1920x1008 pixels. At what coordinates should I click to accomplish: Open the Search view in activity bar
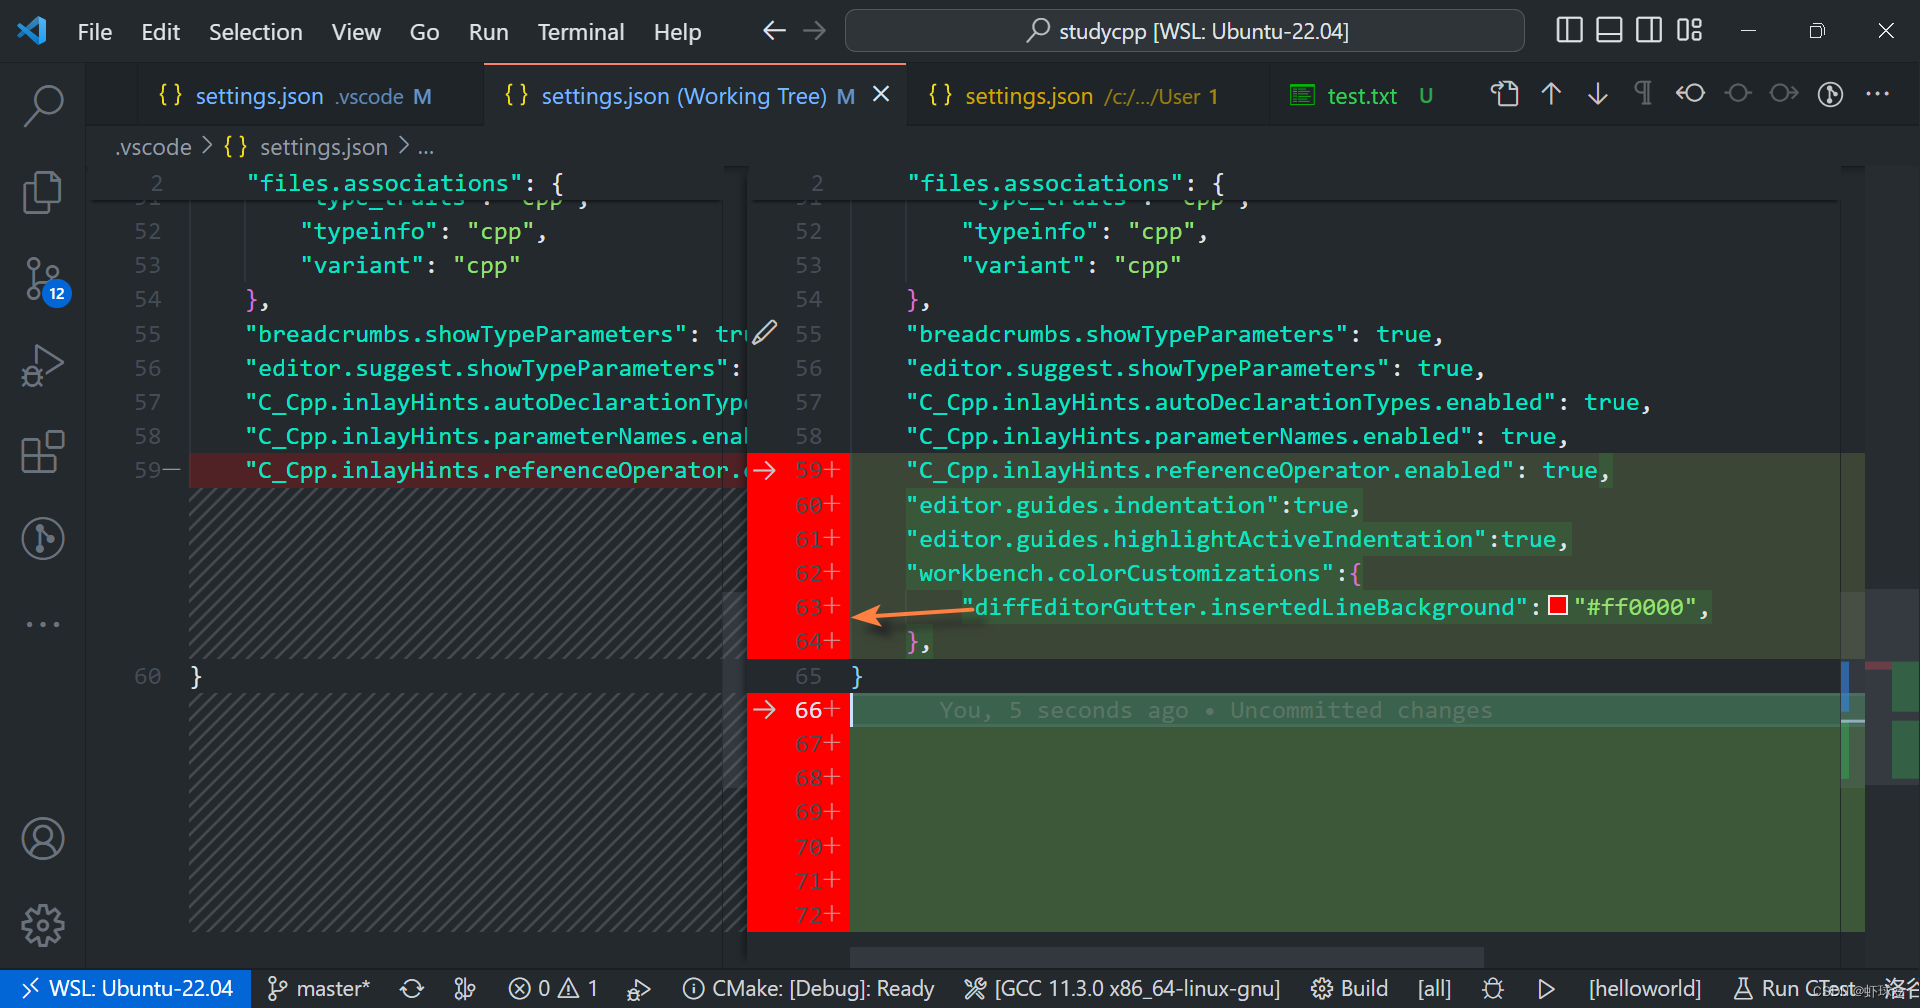click(43, 104)
